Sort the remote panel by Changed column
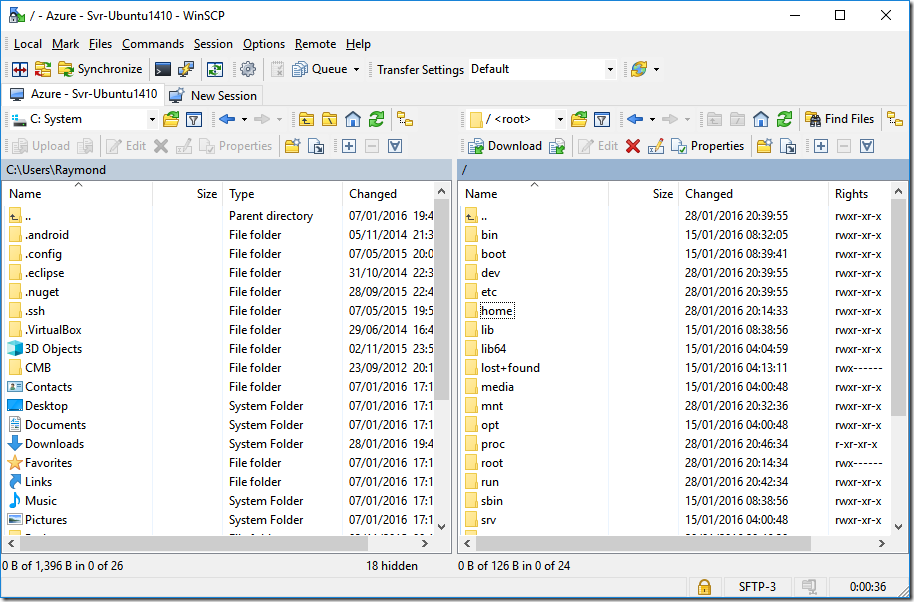The height and width of the screenshot is (602, 914). [x=753, y=194]
